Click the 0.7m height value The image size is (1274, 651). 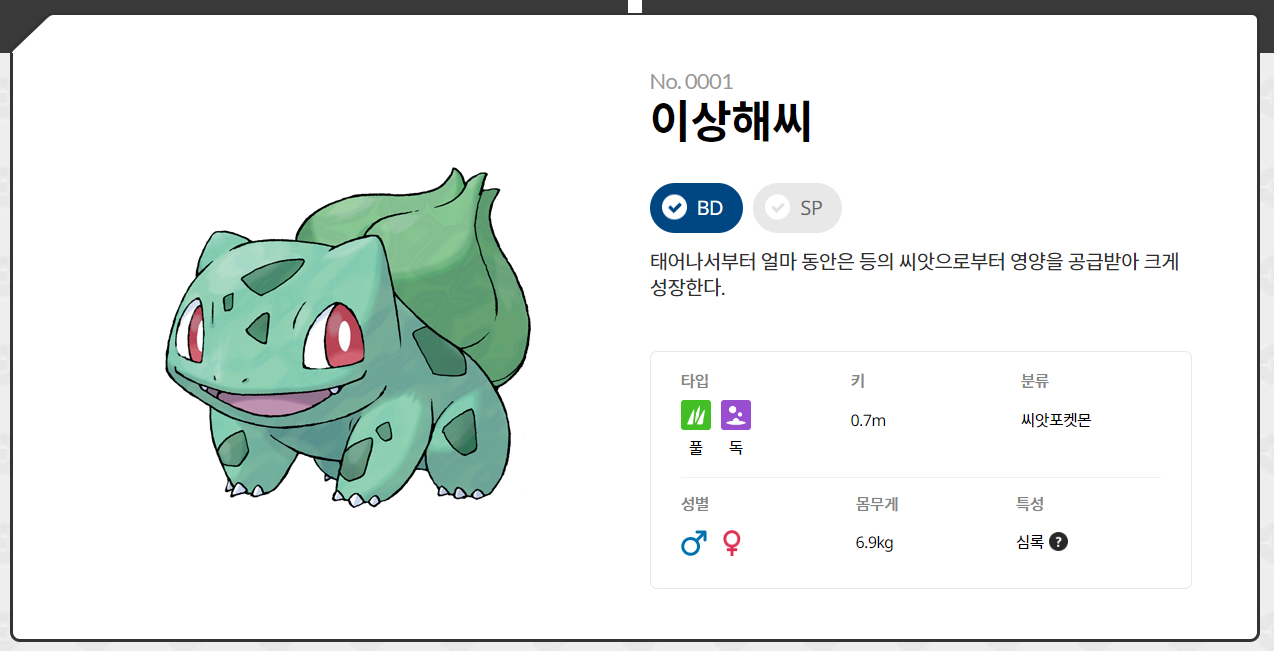click(868, 420)
